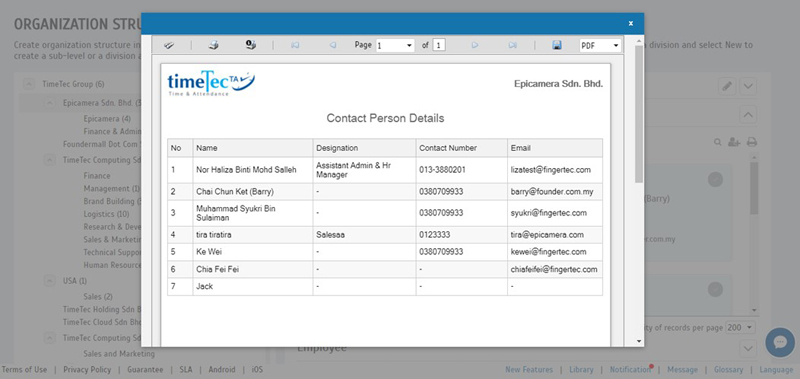
Task: Jump to last report page
Action: point(513,45)
